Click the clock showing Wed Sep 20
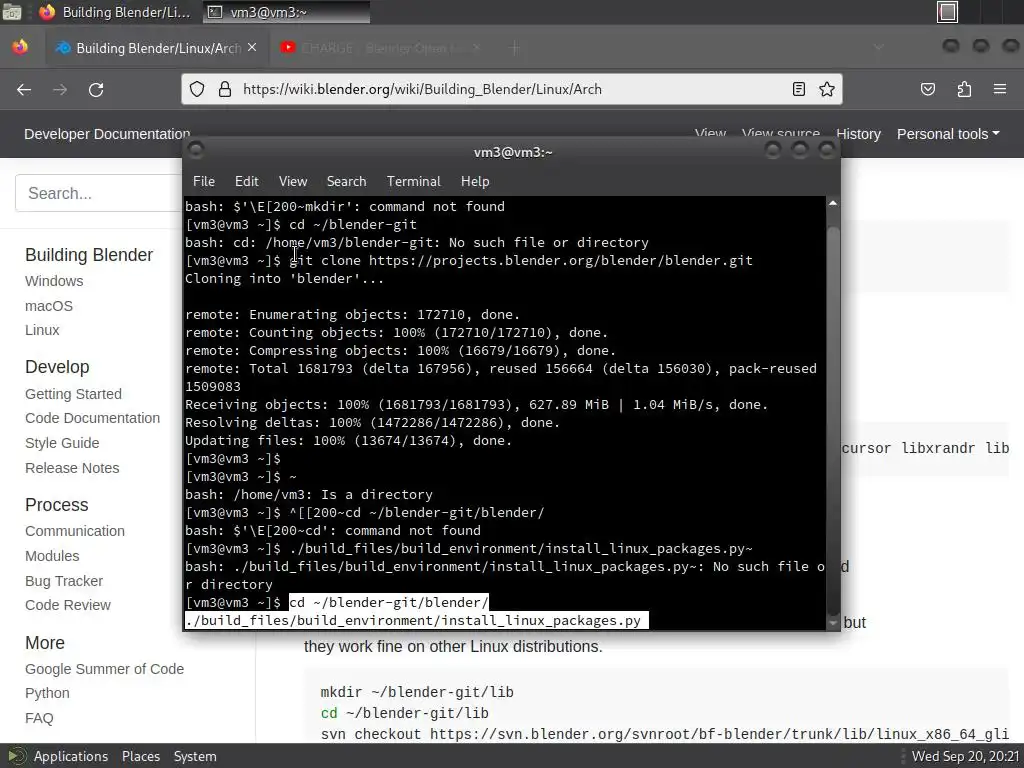 (x=965, y=756)
